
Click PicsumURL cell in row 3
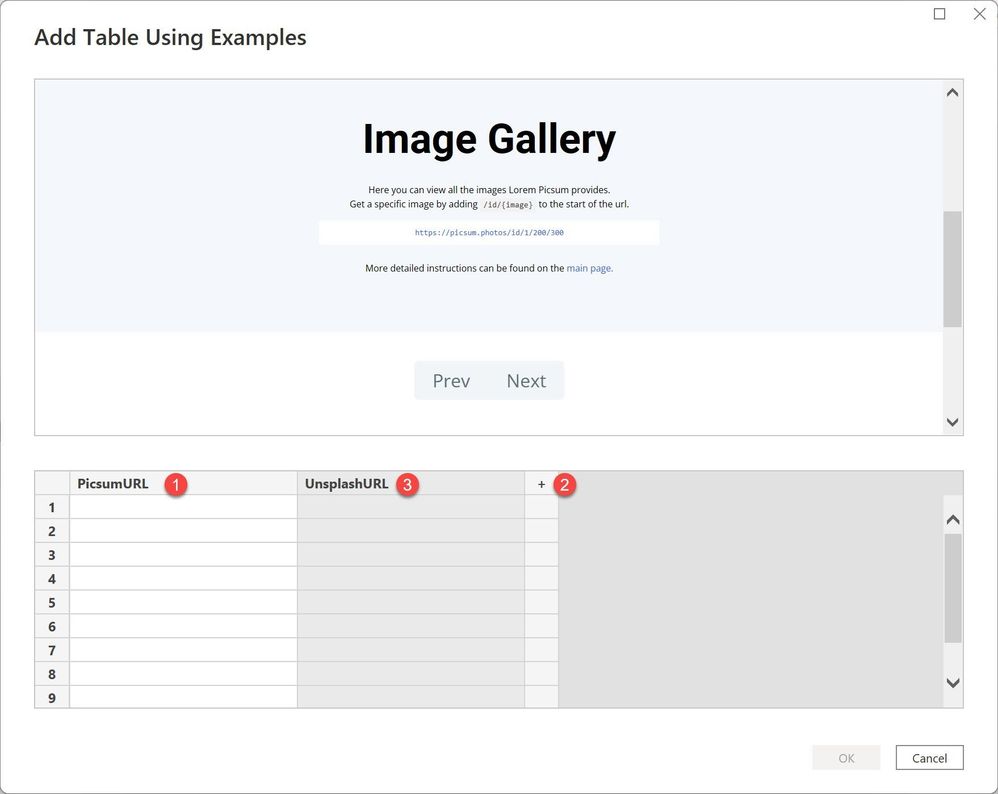[x=183, y=555]
